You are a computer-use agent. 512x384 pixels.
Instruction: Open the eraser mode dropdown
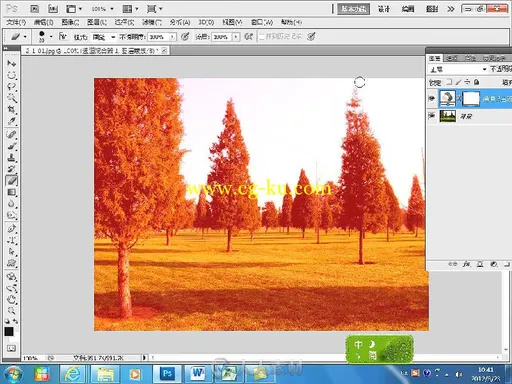pyautogui.click(x=104, y=37)
